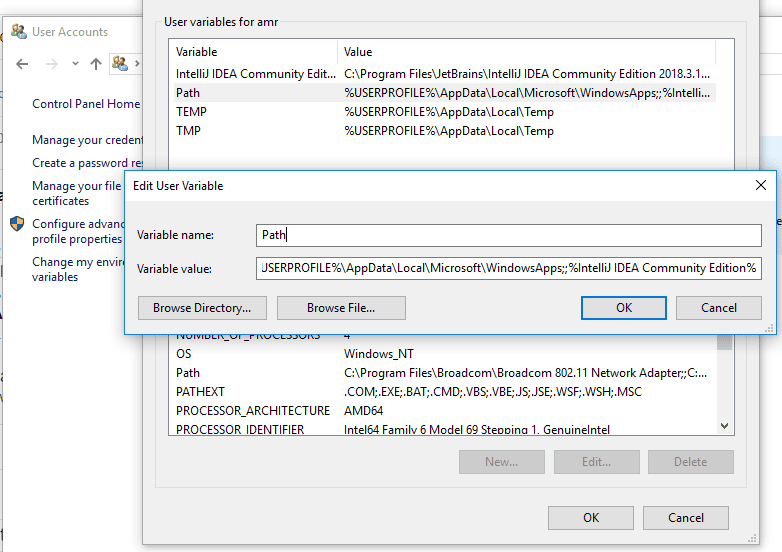Select the OS system variable row
The width and height of the screenshot is (782, 552).
point(444,354)
